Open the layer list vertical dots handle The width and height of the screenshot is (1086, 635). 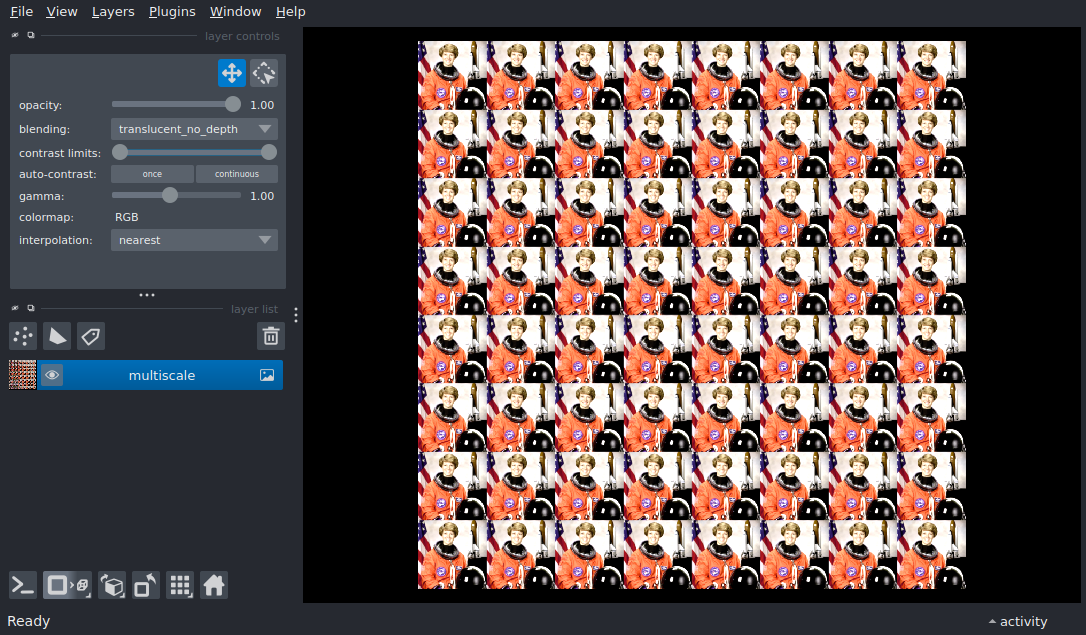[296, 315]
